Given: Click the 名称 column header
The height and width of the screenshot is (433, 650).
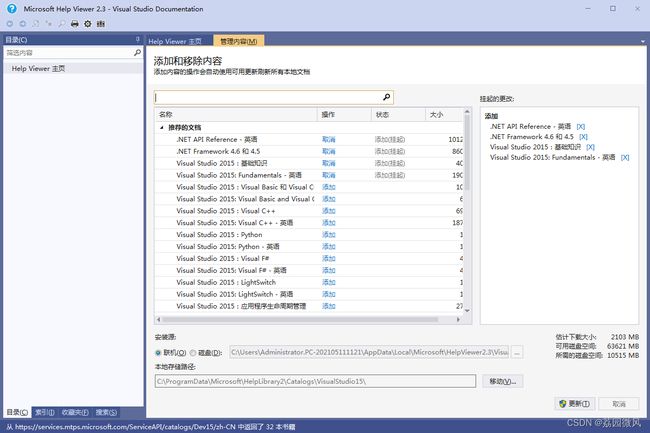Looking at the screenshot, I should tap(236, 115).
